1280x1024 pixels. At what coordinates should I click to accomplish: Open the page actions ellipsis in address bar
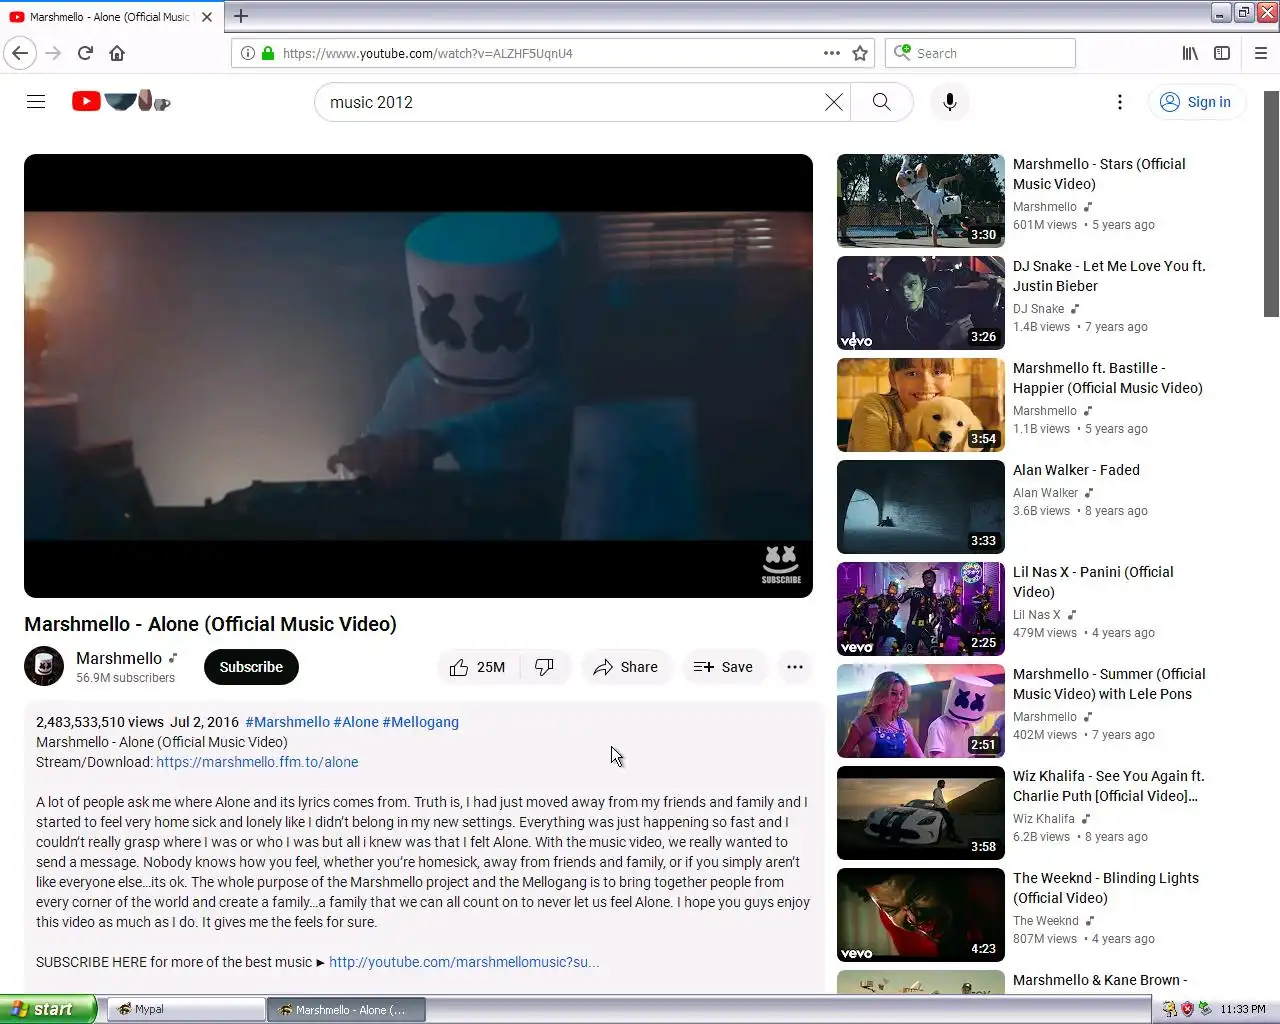[832, 53]
